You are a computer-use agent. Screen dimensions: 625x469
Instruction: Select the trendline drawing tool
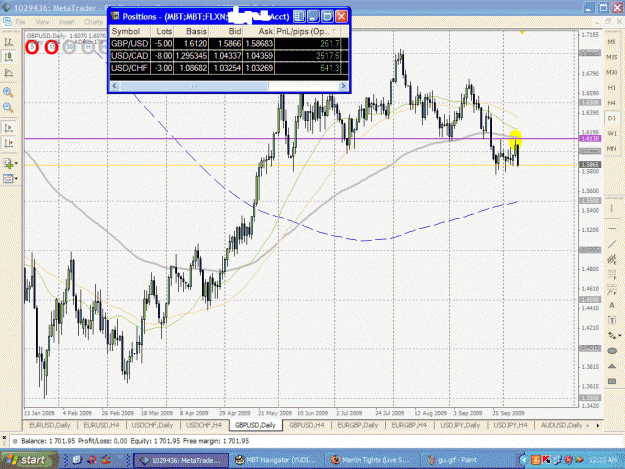[612, 244]
